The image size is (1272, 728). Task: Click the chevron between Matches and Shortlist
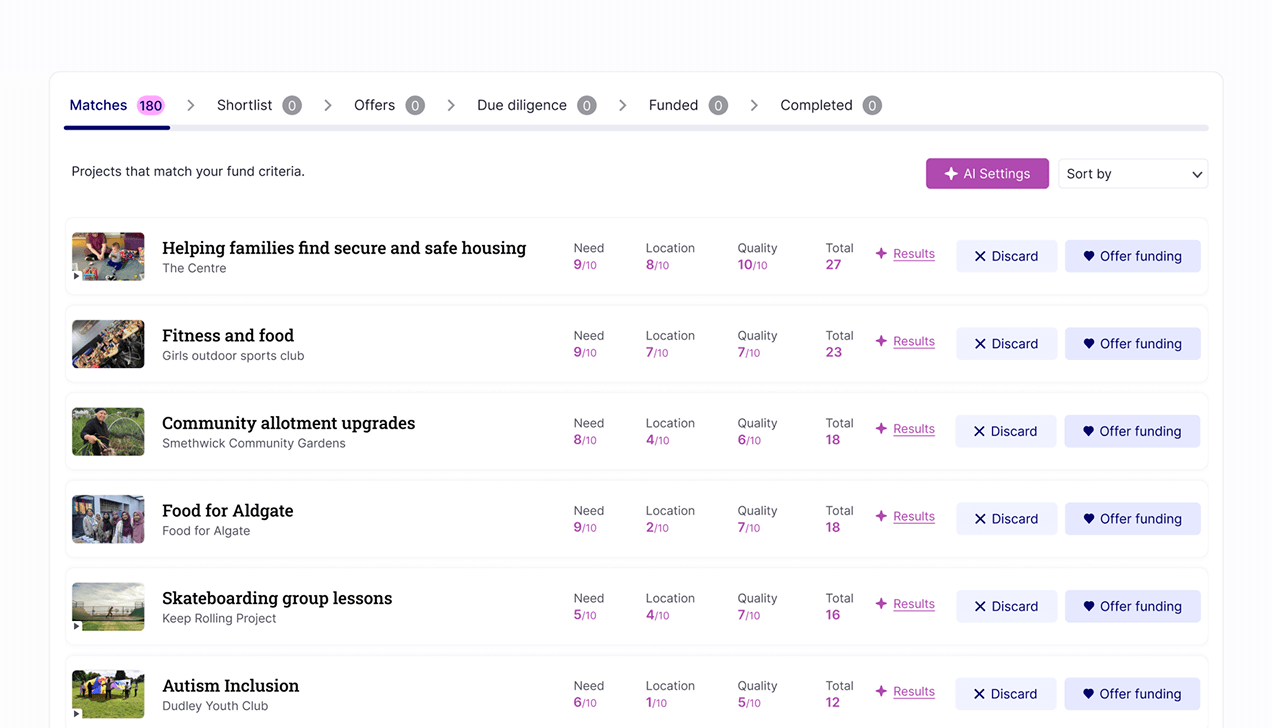pos(191,105)
